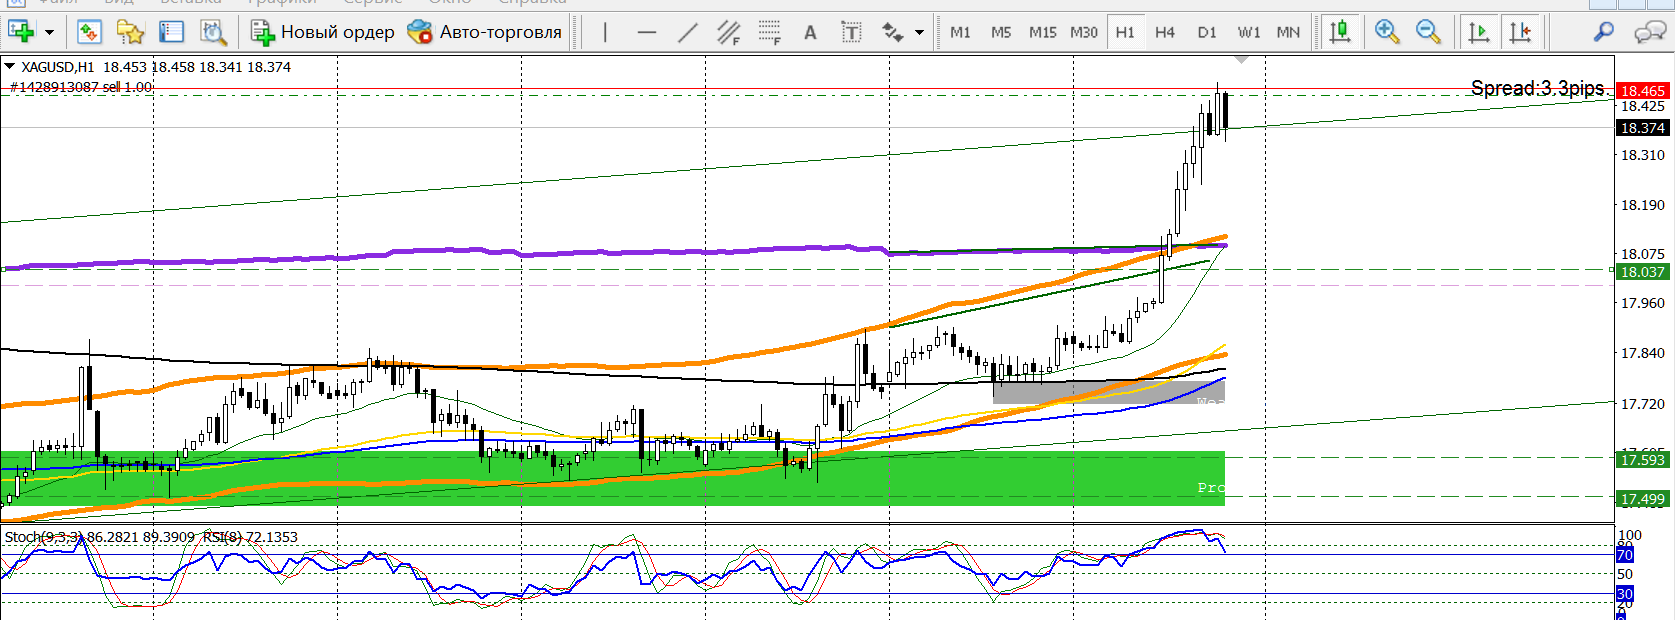Viewport: 1675px width, 620px height.
Task: Select the Fibonacci retracement tool
Action: [x=769, y=32]
